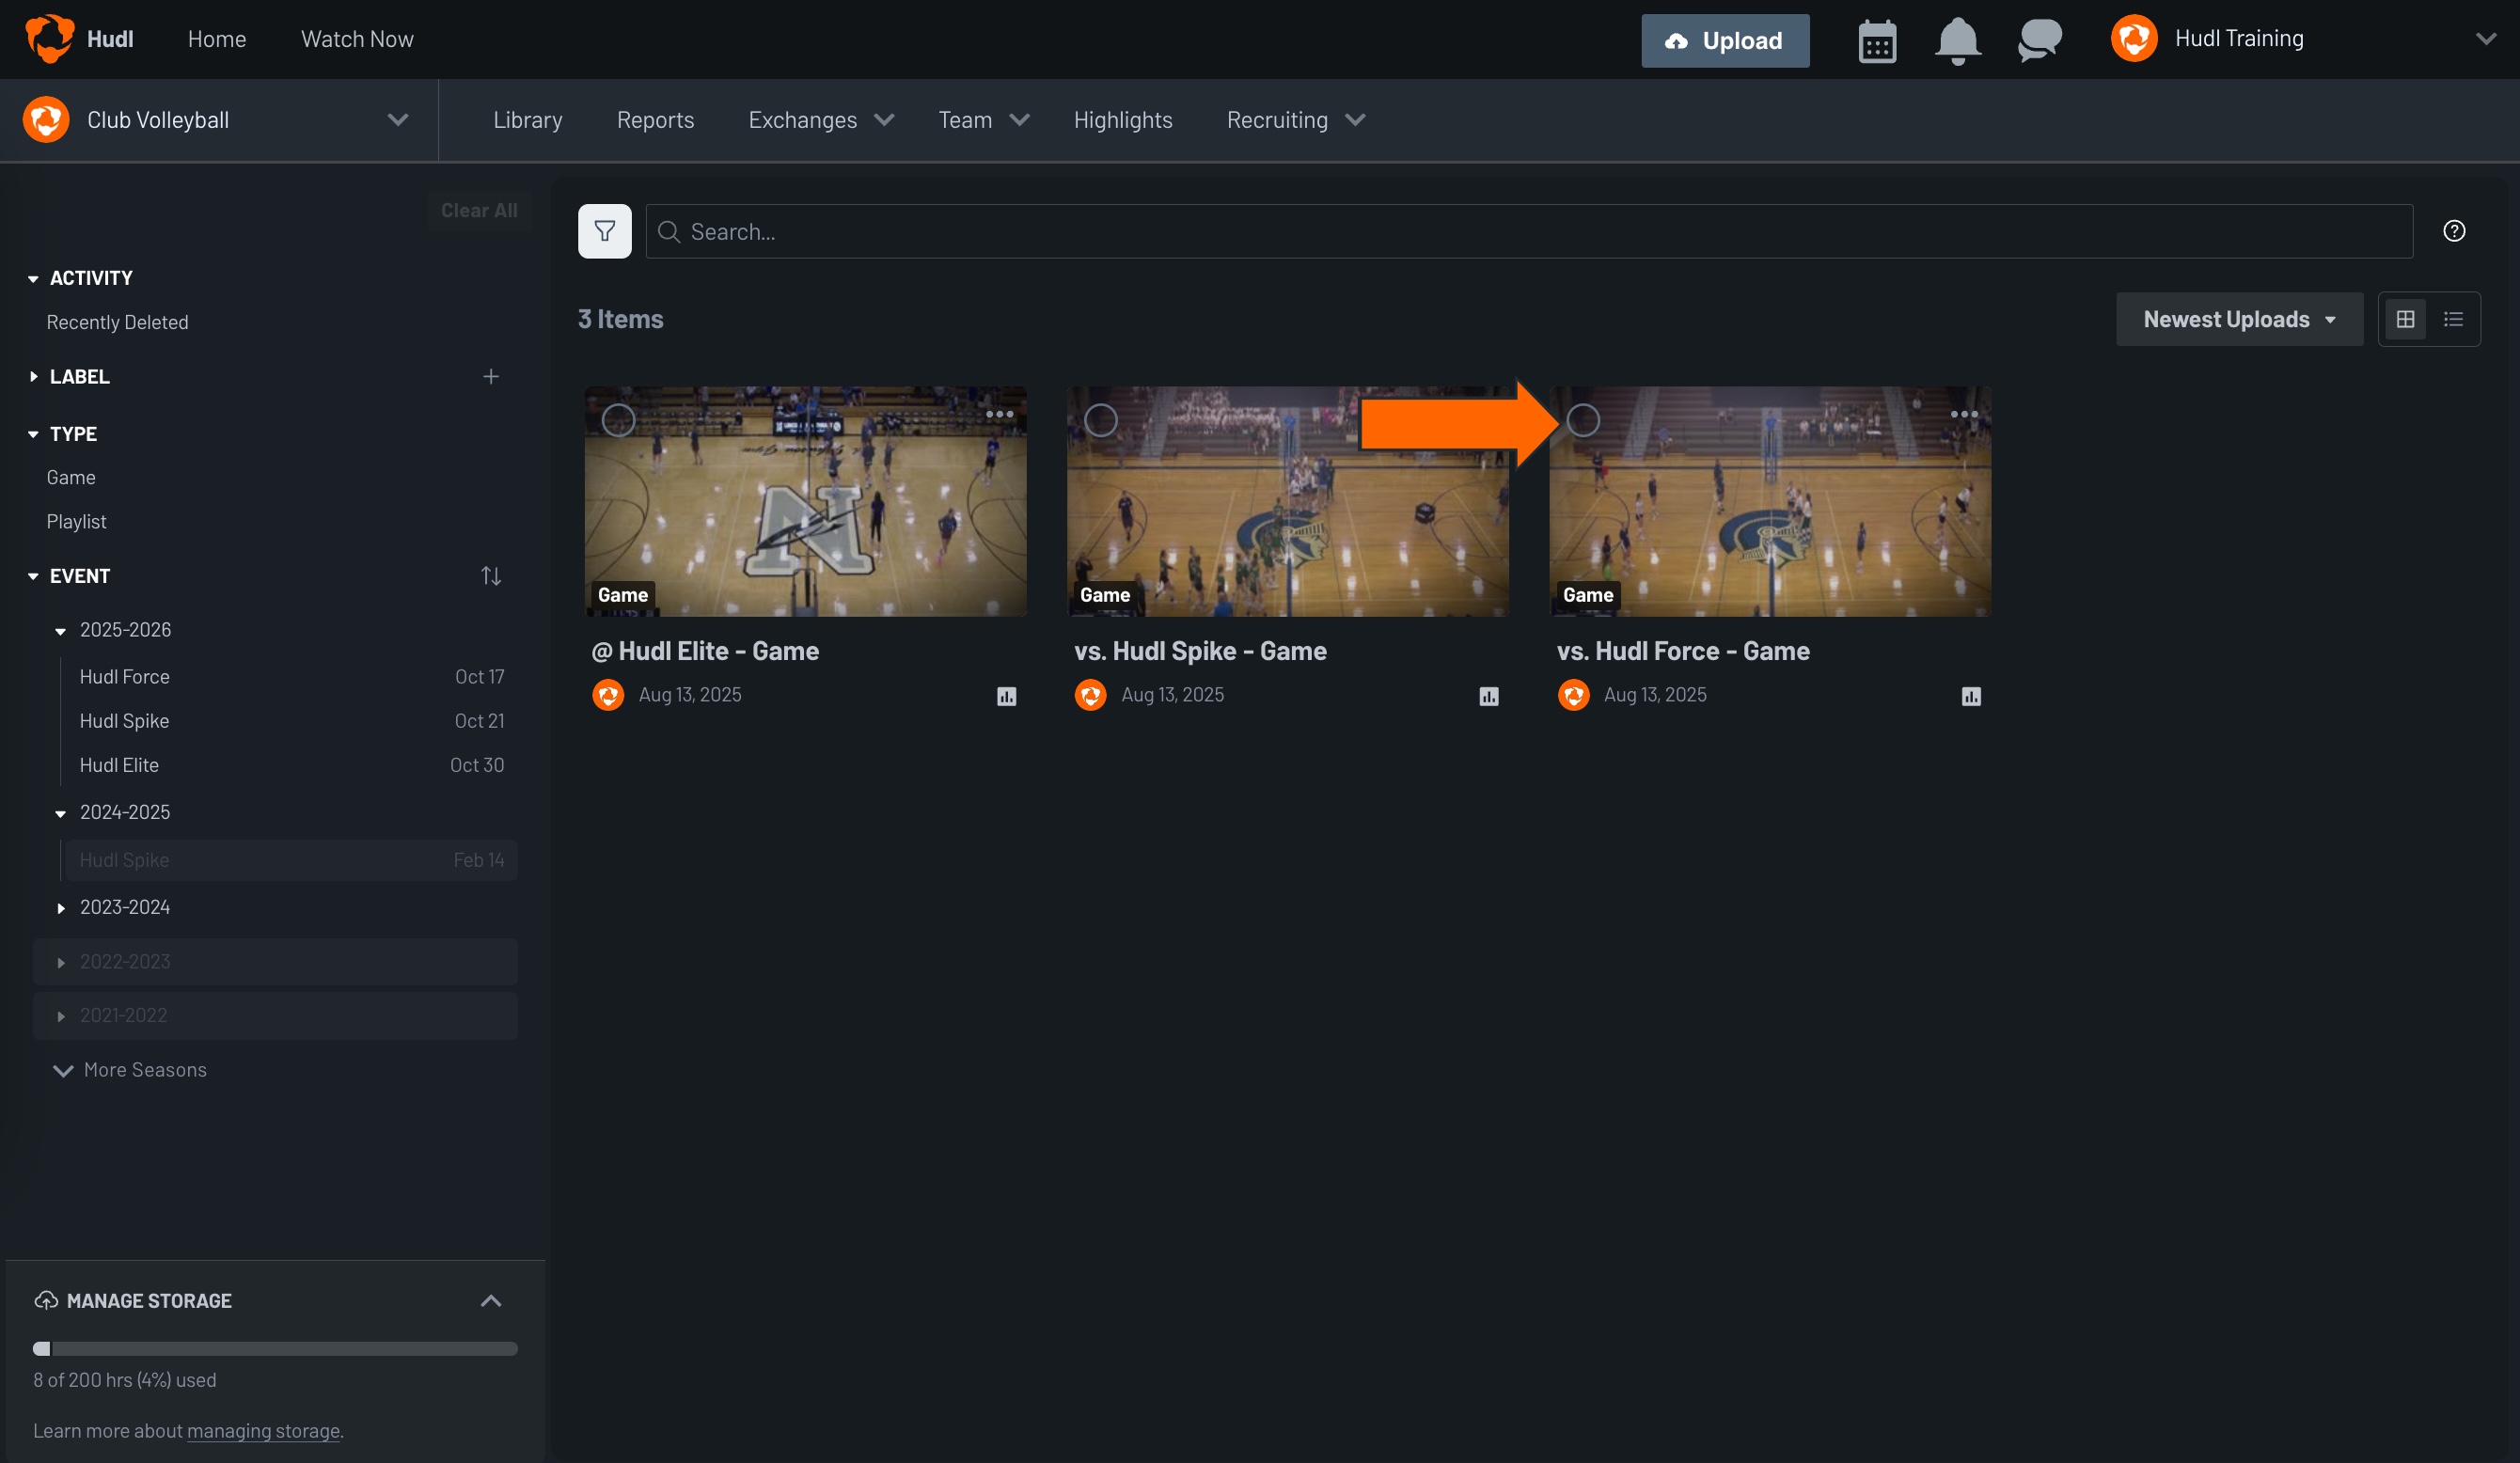Click the '@ Hudl Elite - Game' title
The width and height of the screenshot is (2520, 1463).
(x=705, y=651)
